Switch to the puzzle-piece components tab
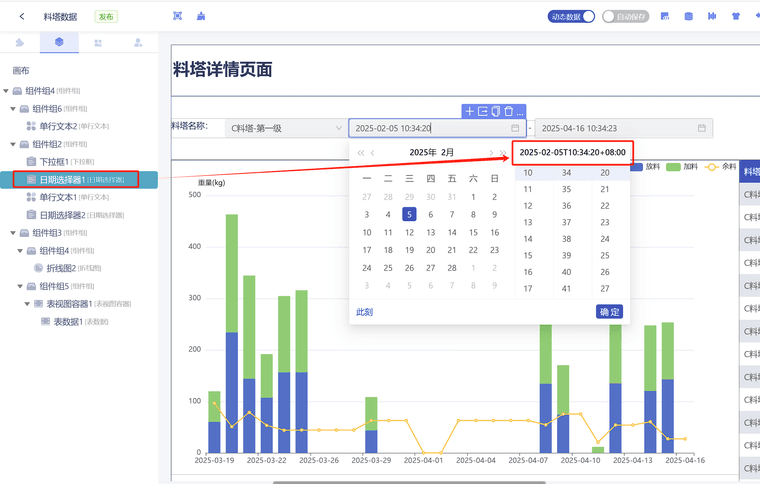The width and height of the screenshot is (760, 484). (x=20, y=43)
